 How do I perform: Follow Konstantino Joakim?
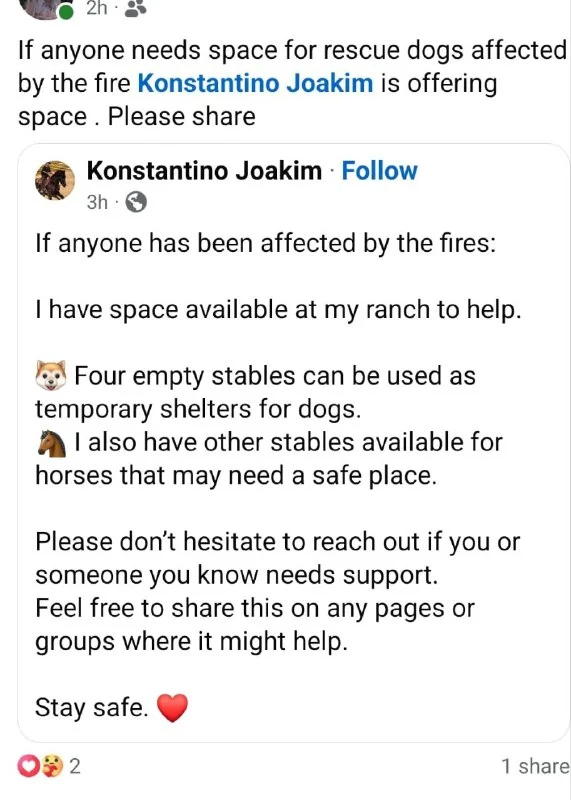coord(379,171)
